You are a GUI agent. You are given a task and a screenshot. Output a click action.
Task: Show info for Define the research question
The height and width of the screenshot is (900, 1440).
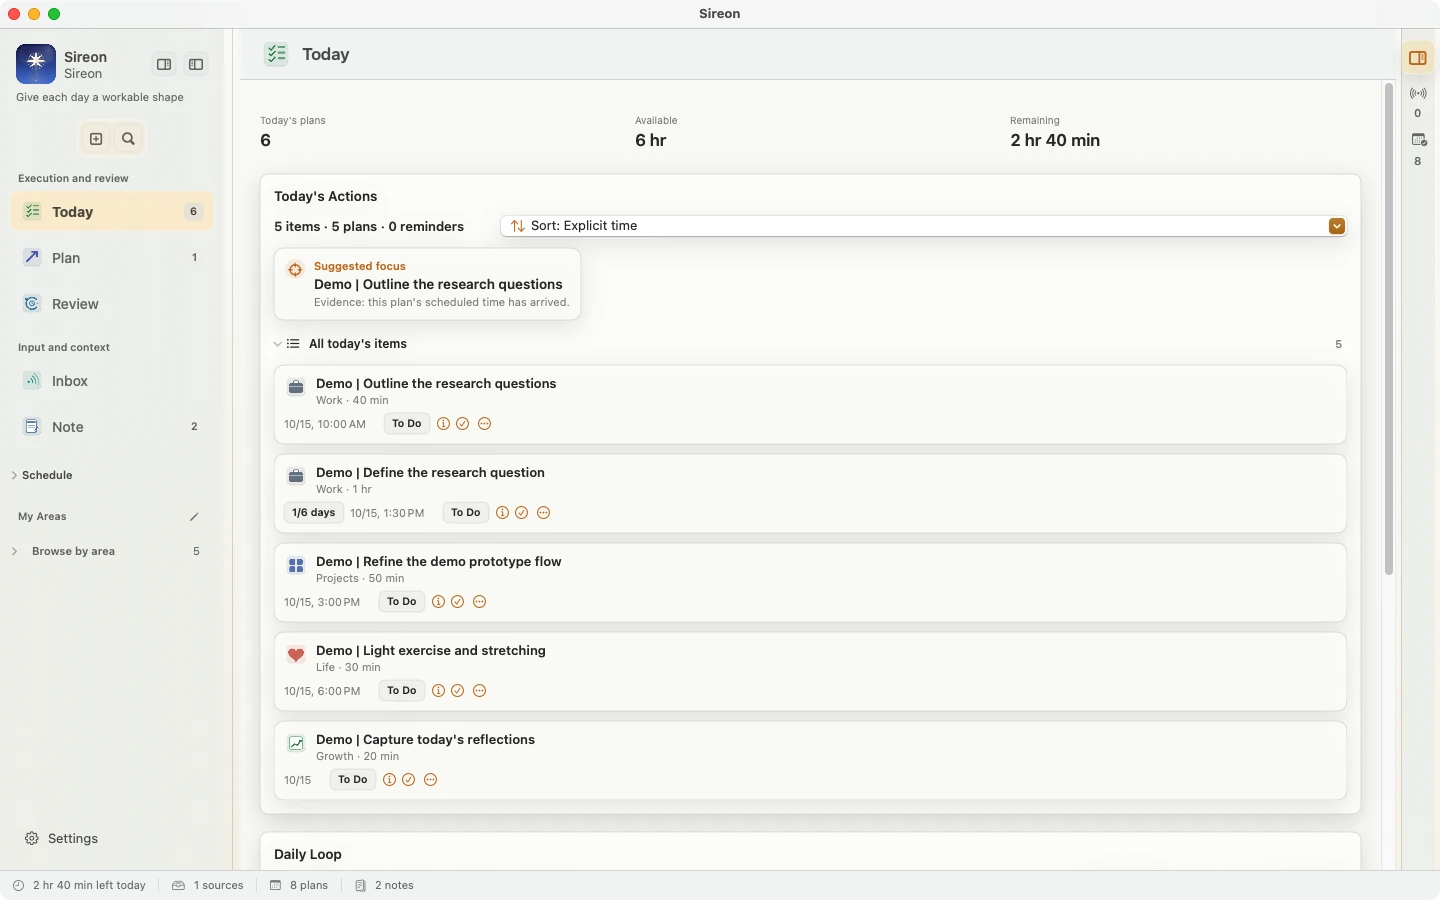pyautogui.click(x=502, y=513)
